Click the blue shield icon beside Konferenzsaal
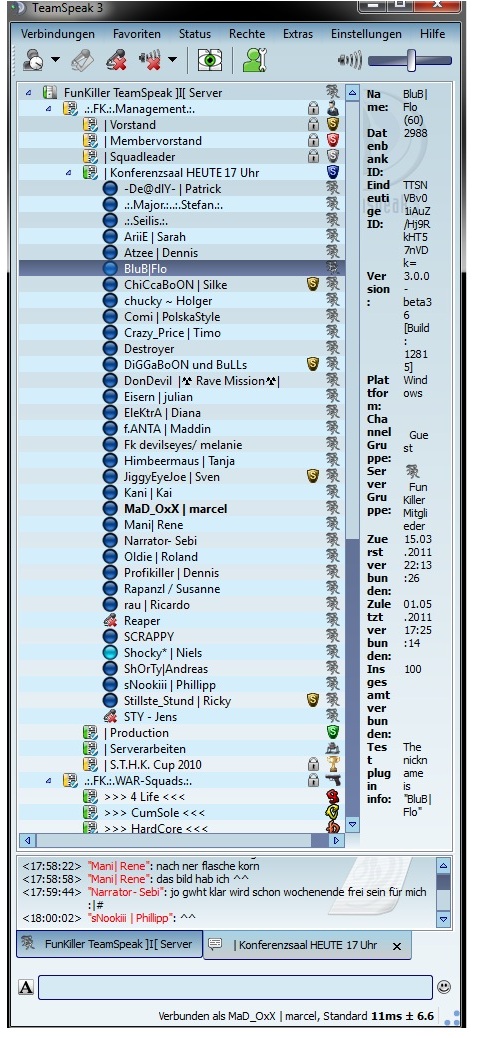Image resolution: width=500 pixels, height=1038 pixels. pos(333,173)
